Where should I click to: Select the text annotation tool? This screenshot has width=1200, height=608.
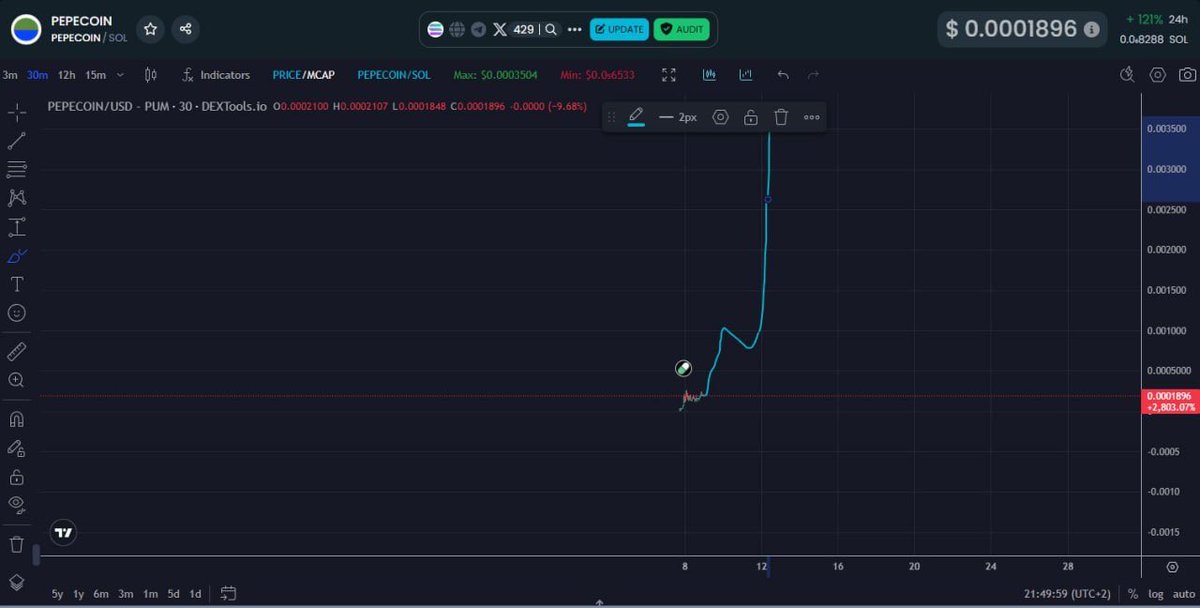pyautogui.click(x=17, y=285)
